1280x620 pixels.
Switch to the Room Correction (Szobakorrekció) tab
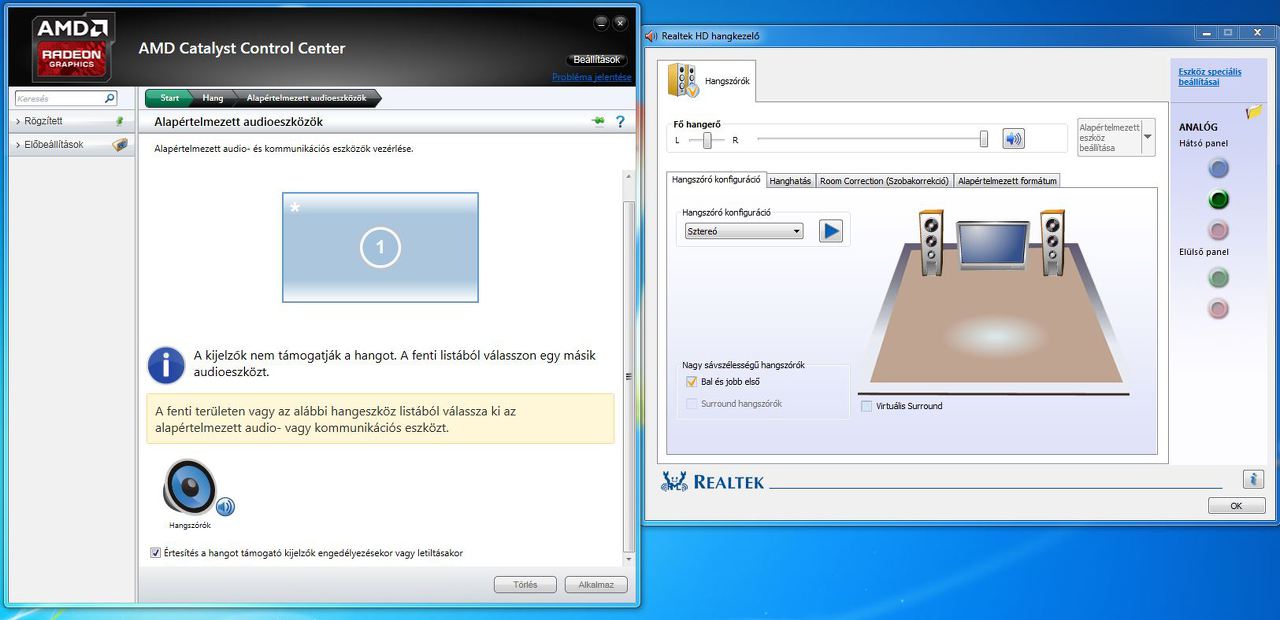click(884, 181)
